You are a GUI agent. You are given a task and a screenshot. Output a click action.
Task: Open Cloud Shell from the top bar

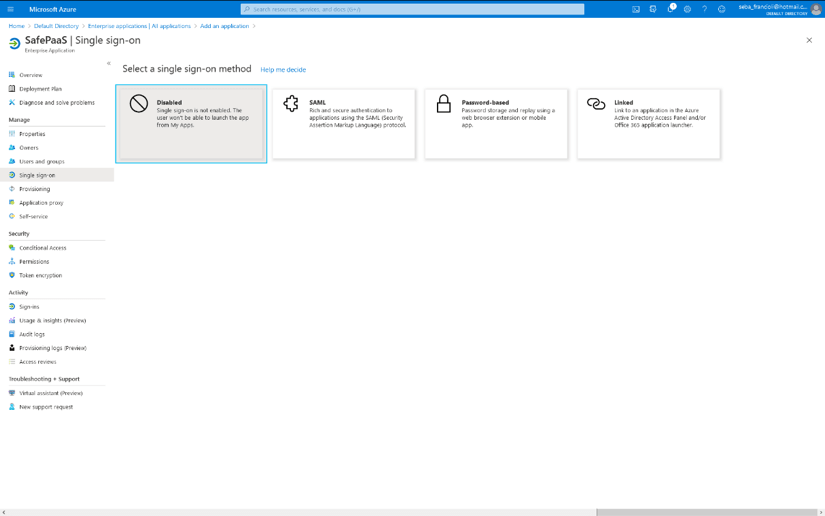(636, 9)
